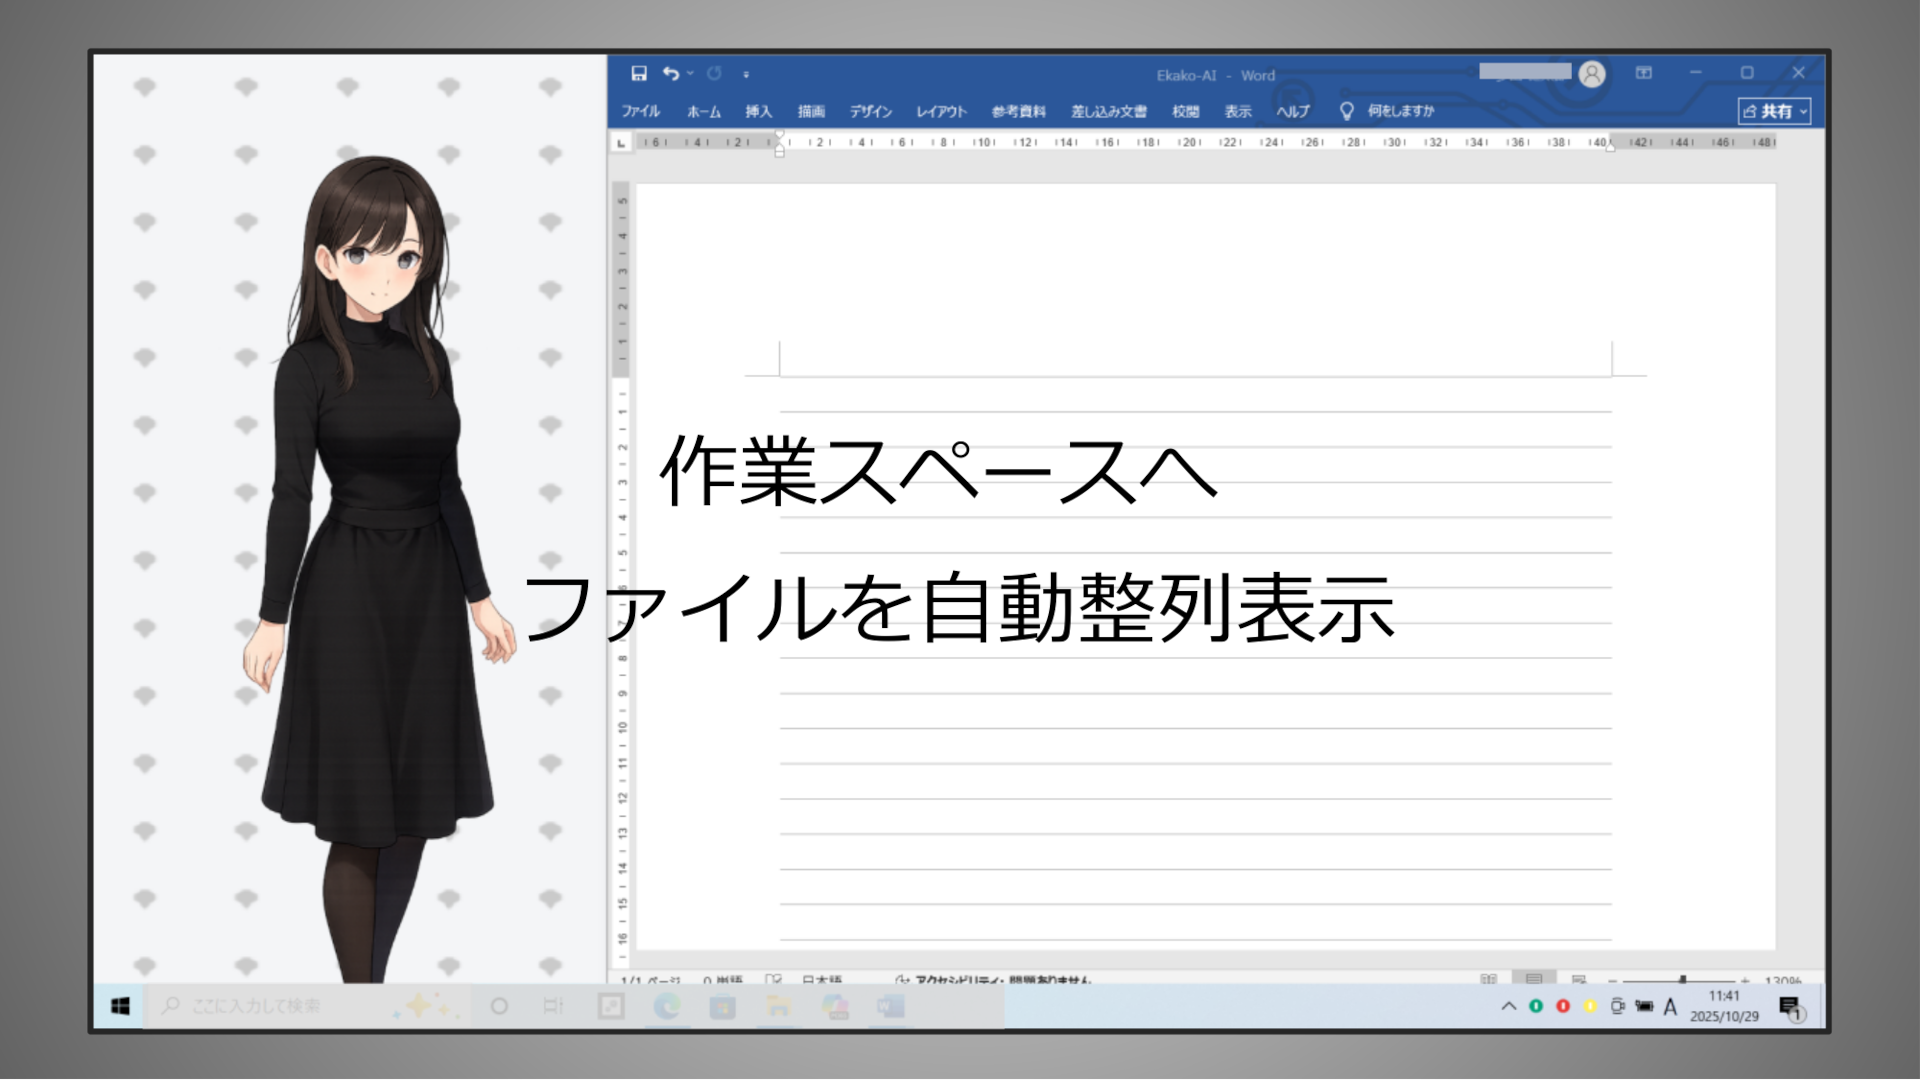This screenshot has width=1920, height=1080.
Task: Open Windows notification center icon
Action: (x=1790, y=1007)
